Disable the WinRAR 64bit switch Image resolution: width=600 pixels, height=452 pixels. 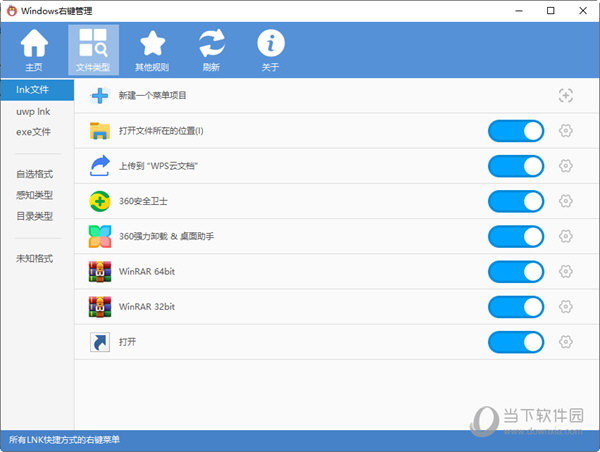pyautogui.click(x=516, y=272)
